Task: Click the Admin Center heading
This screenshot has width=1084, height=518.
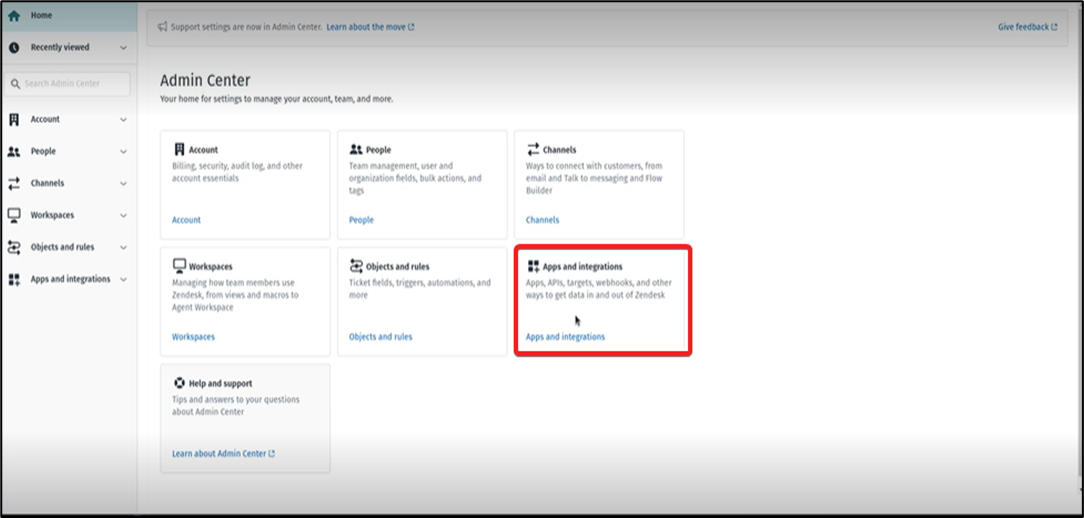Action: tap(205, 80)
